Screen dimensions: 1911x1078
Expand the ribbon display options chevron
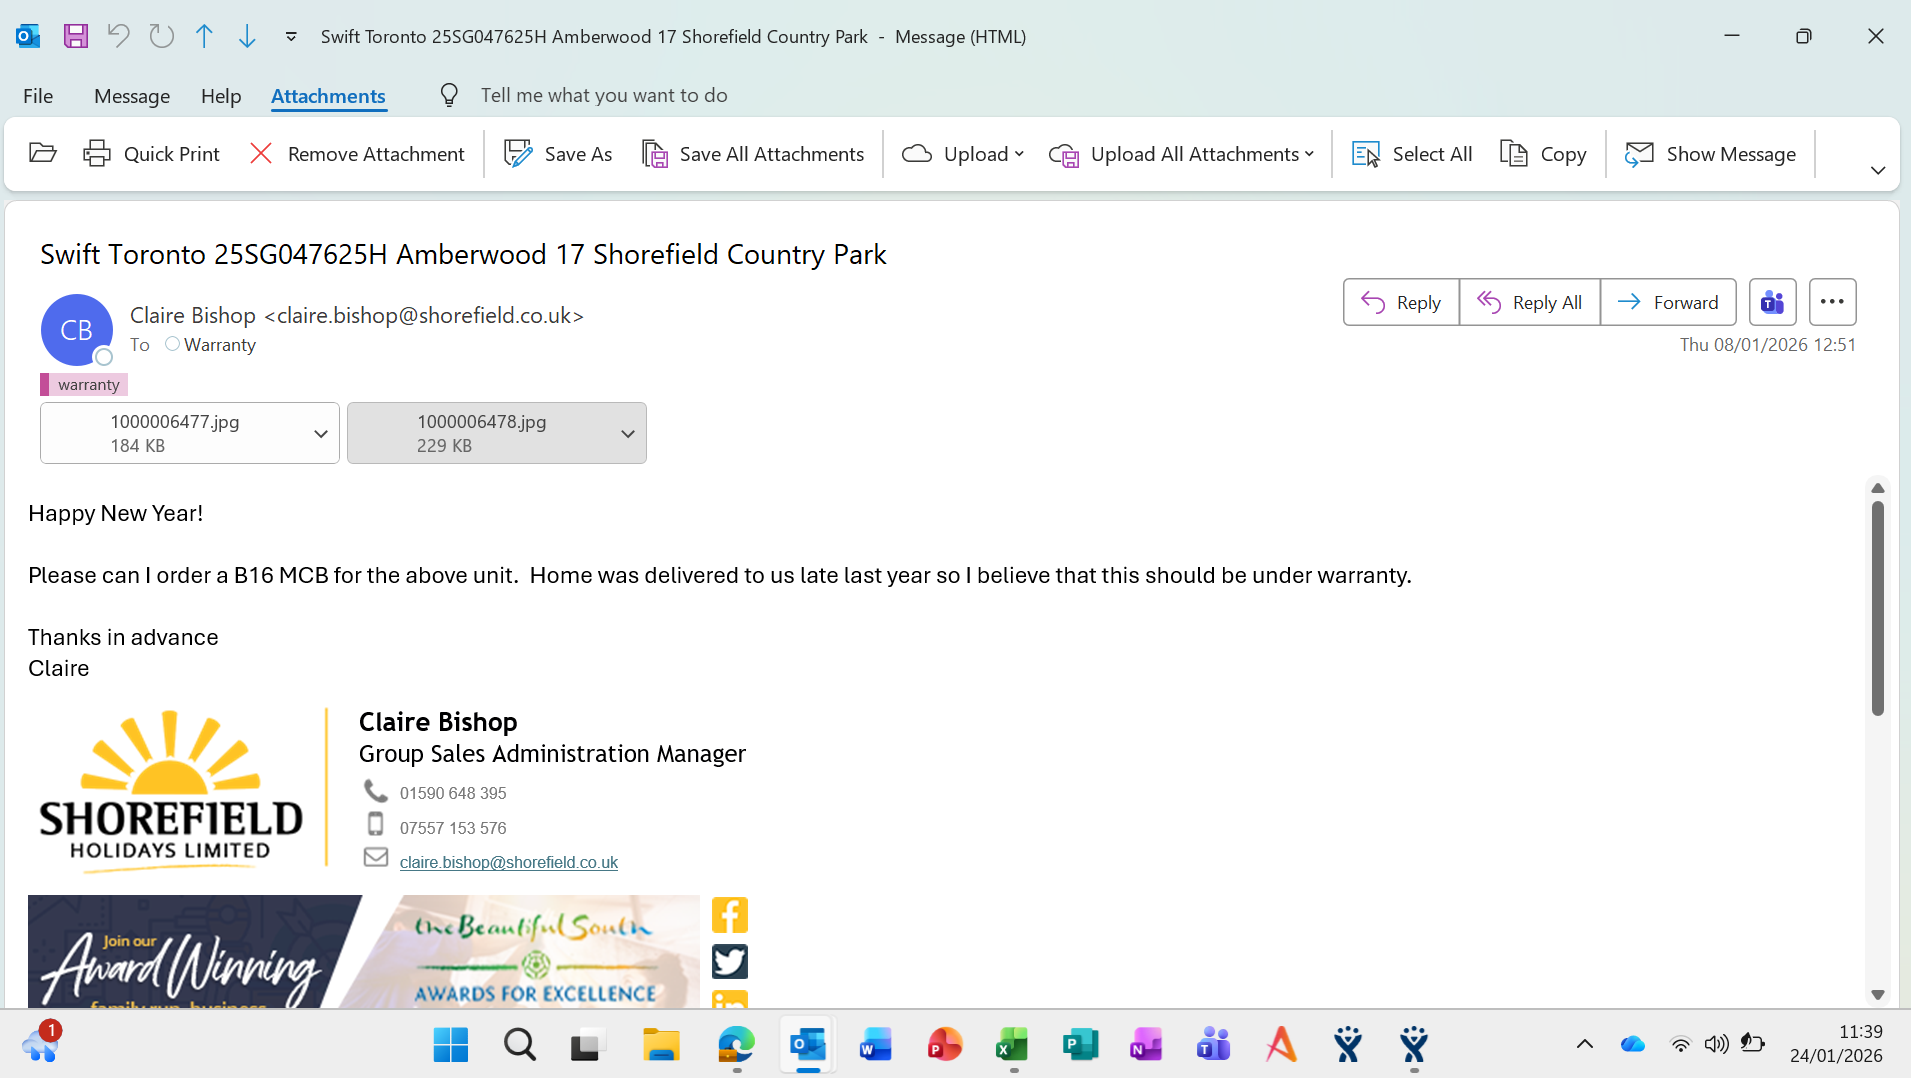tap(1878, 171)
